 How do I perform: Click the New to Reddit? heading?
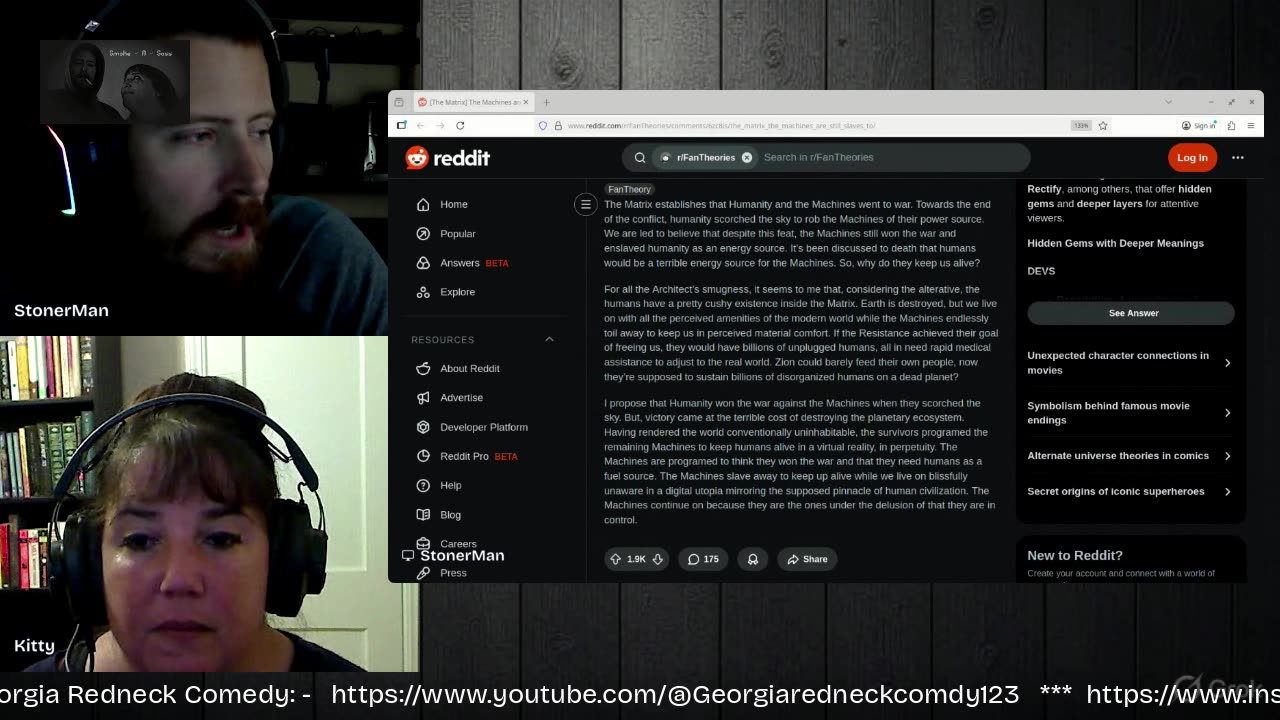(x=1075, y=555)
